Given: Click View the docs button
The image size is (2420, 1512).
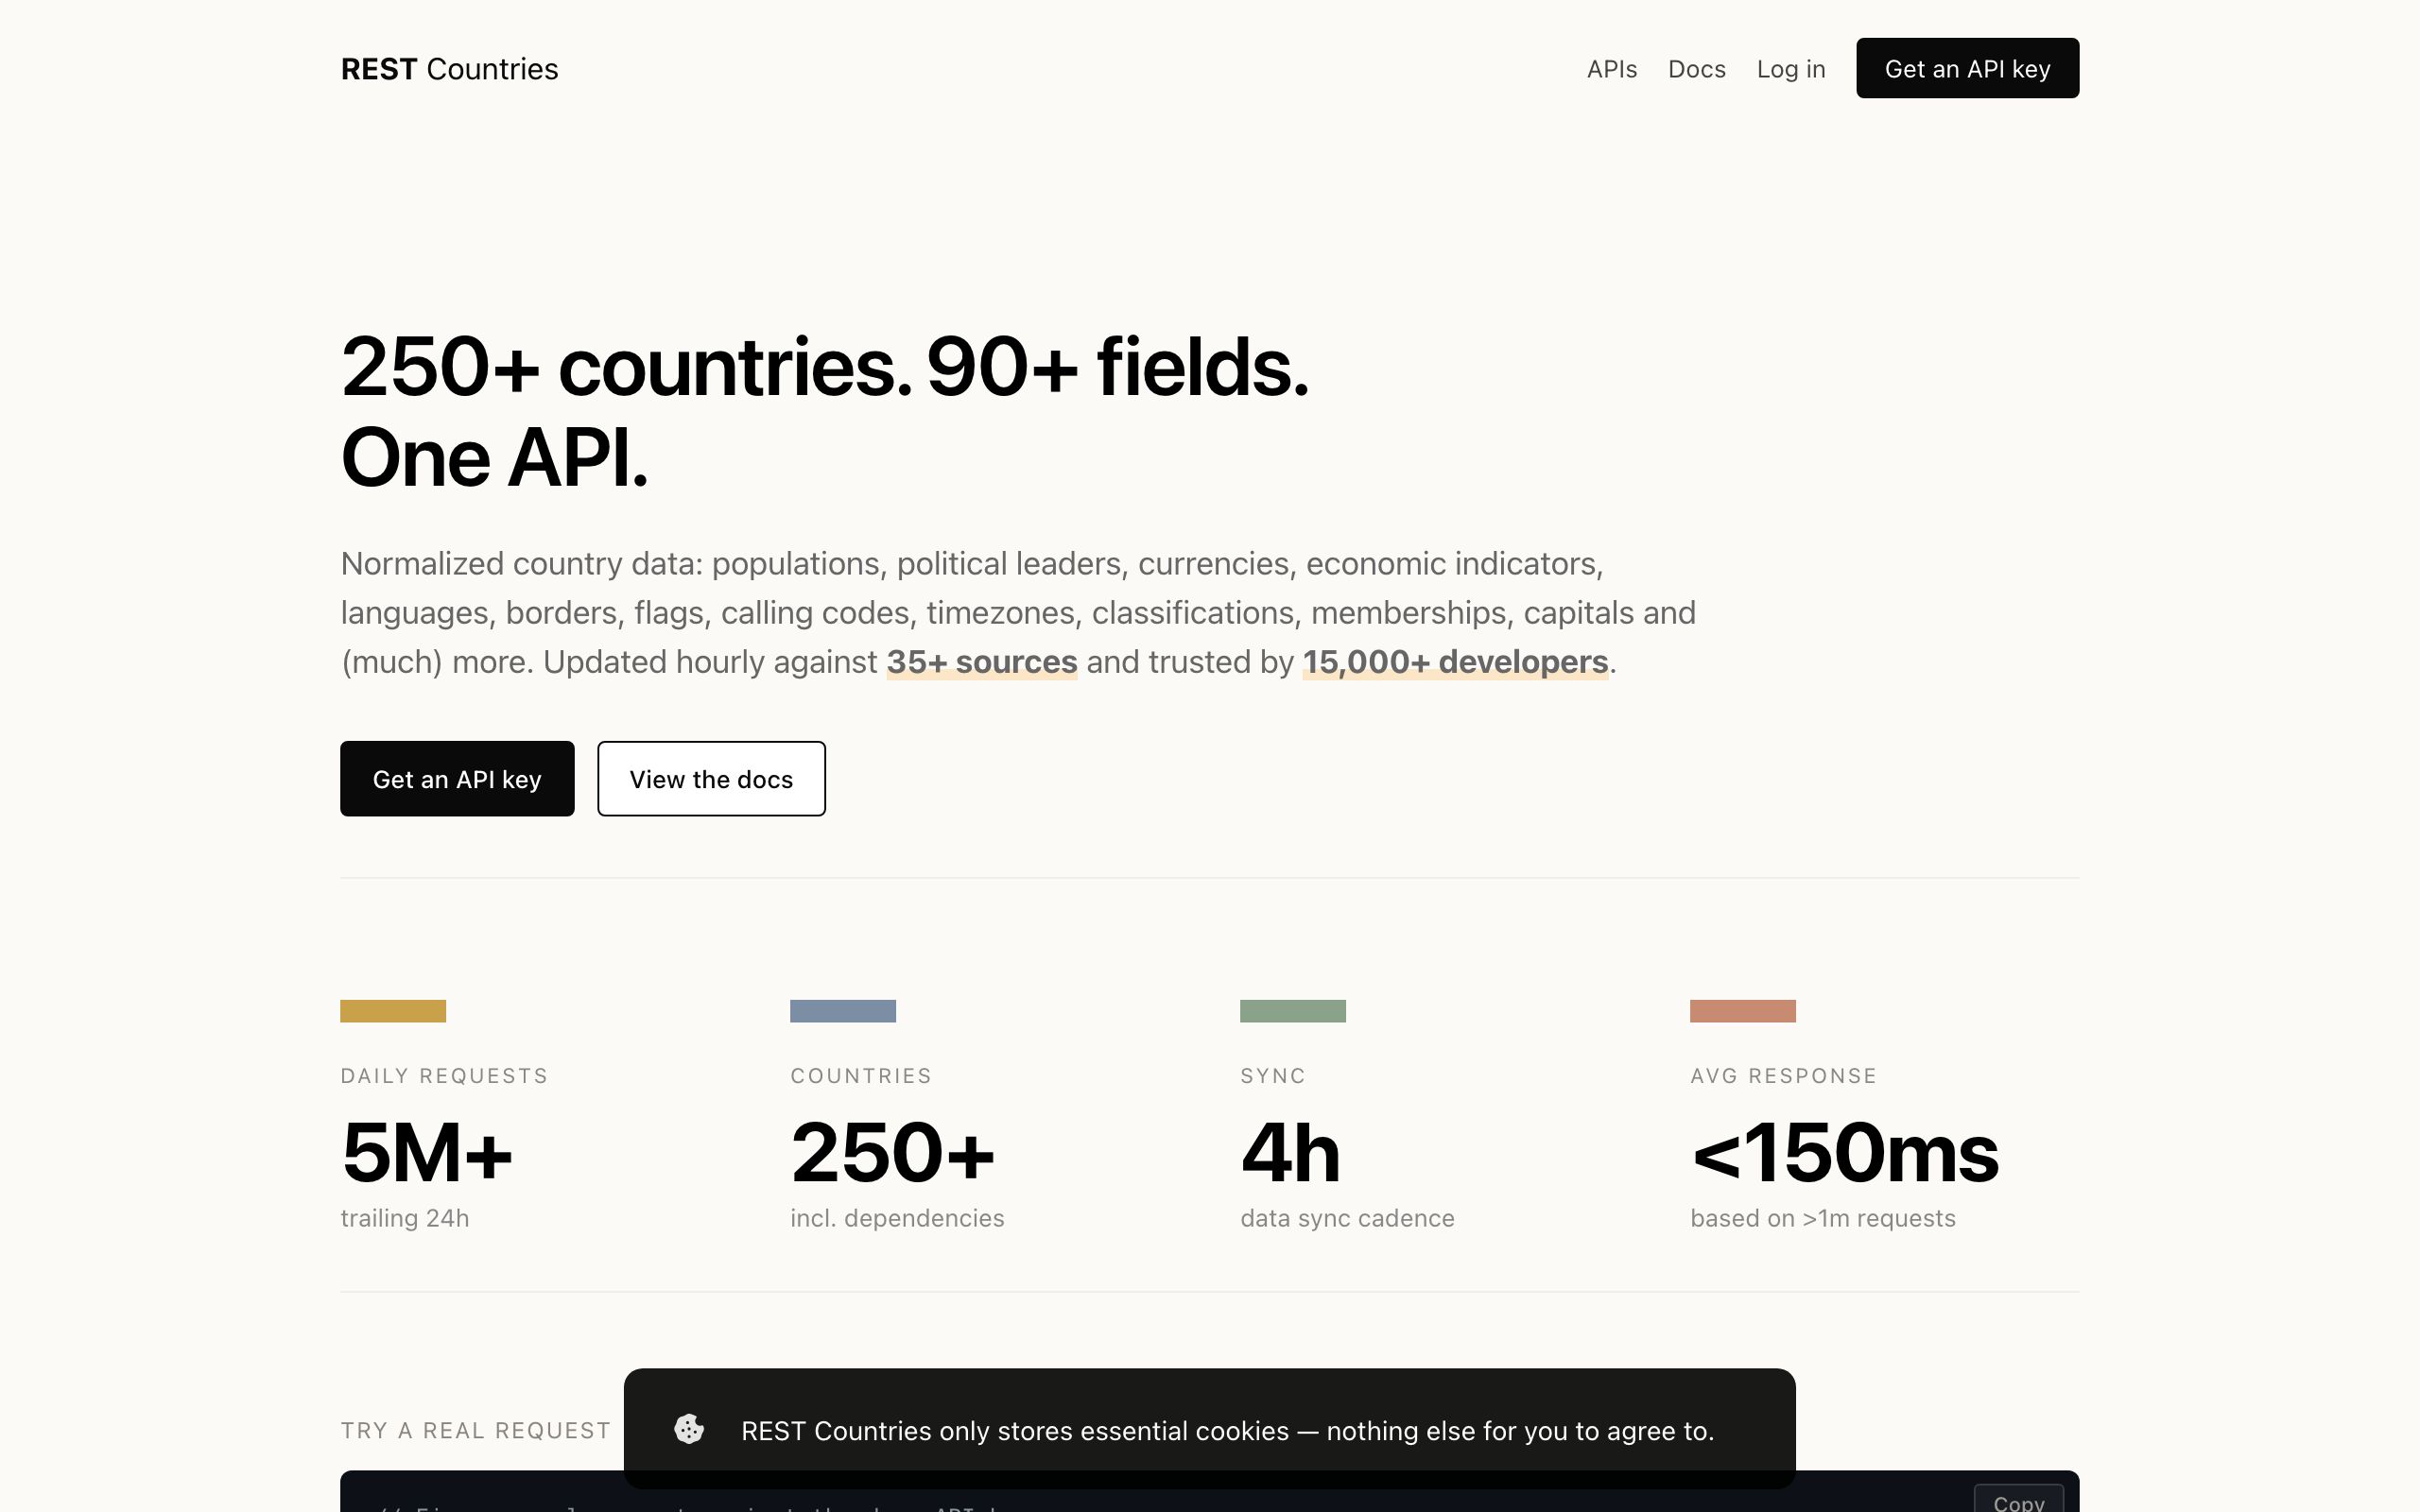Looking at the screenshot, I should click(711, 778).
